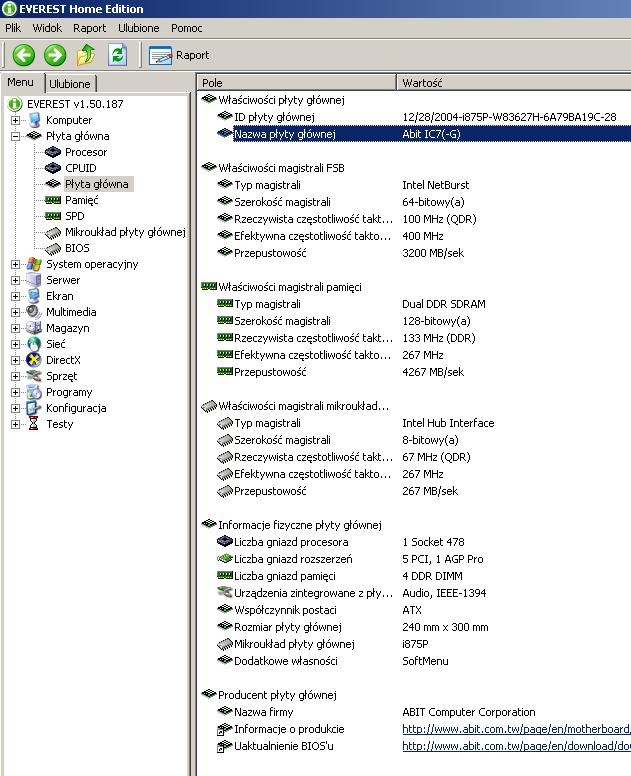Click the Multimedia speaker icon
Image resolution: width=631 pixels, height=776 pixels.
tap(34, 312)
